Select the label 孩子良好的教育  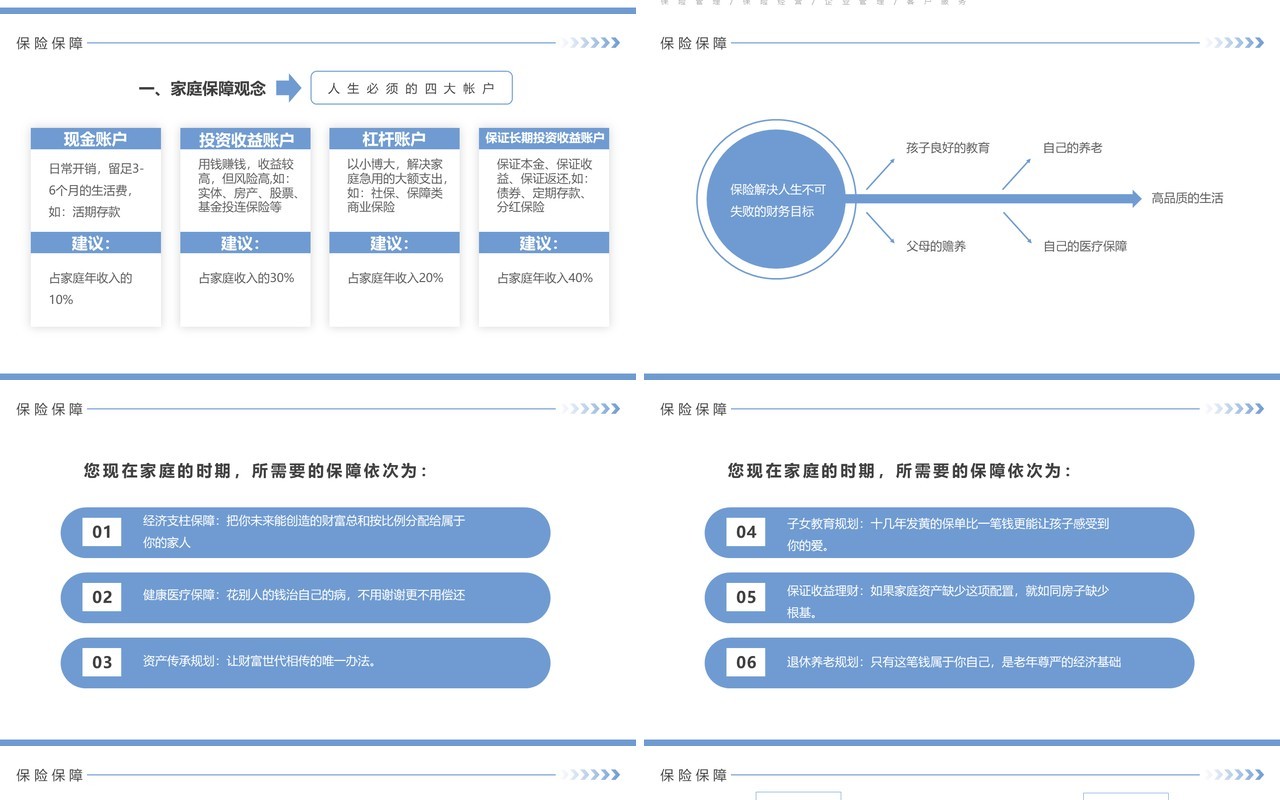pos(948,148)
